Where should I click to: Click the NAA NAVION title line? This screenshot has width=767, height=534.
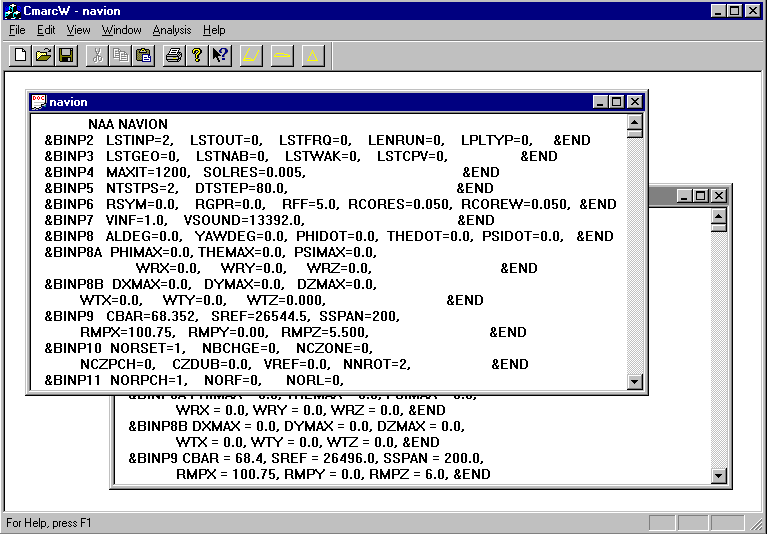(x=128, y=124)
